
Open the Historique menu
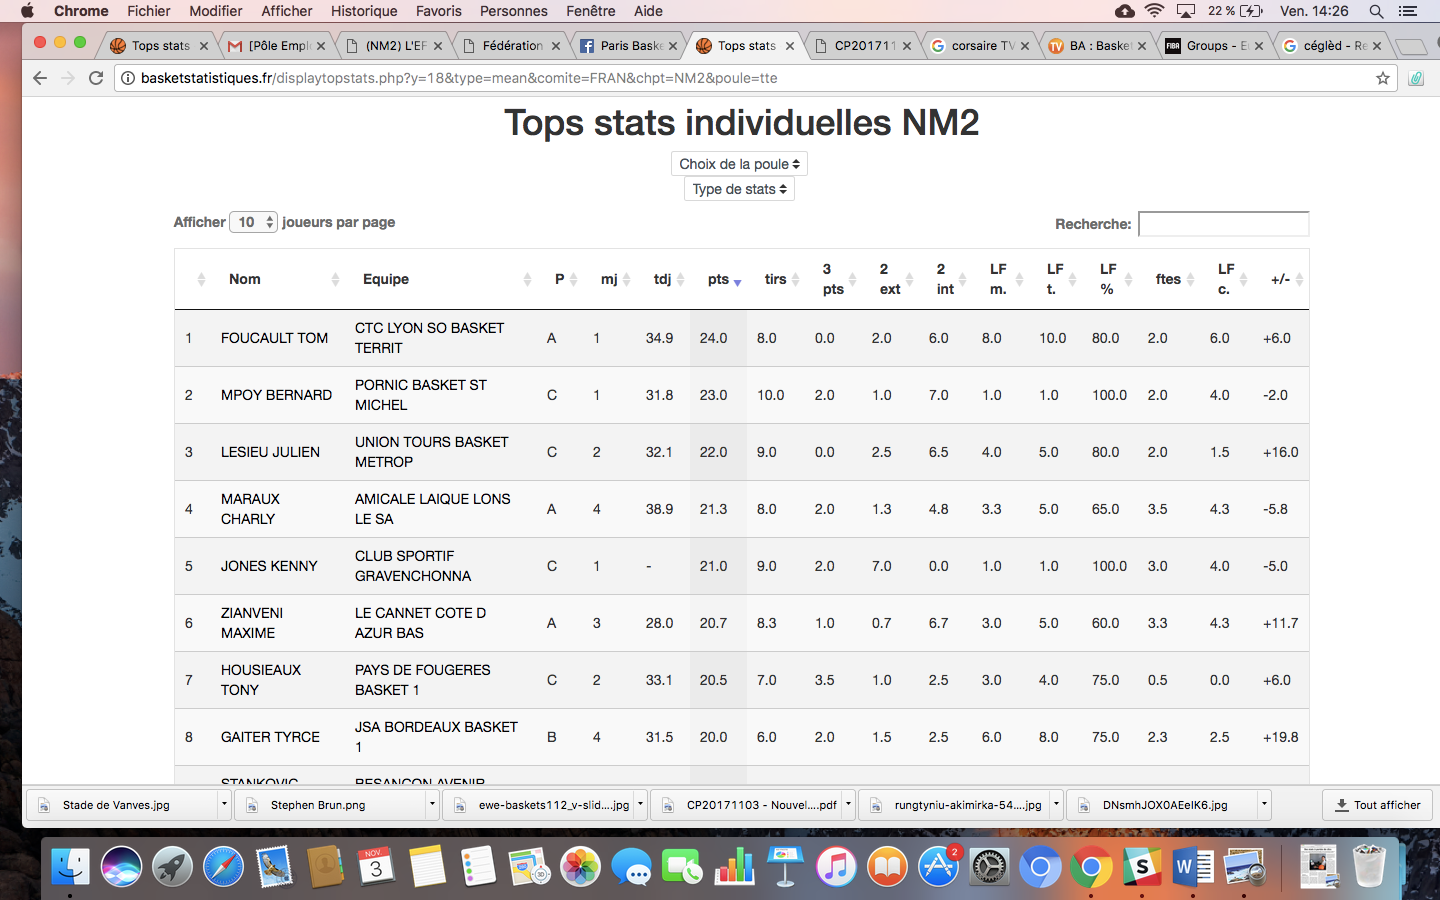click(364, 11)
